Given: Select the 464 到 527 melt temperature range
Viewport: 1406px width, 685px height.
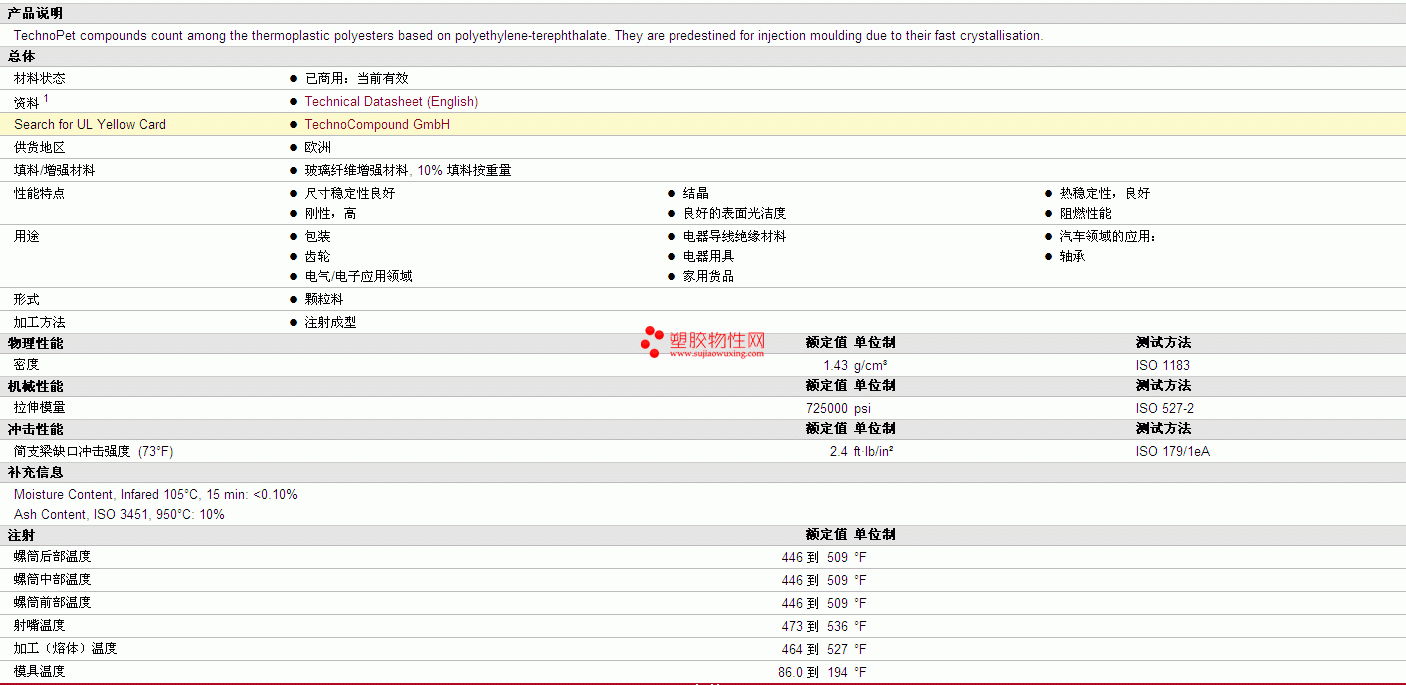Looking at the screenshot, I should 815,649.
